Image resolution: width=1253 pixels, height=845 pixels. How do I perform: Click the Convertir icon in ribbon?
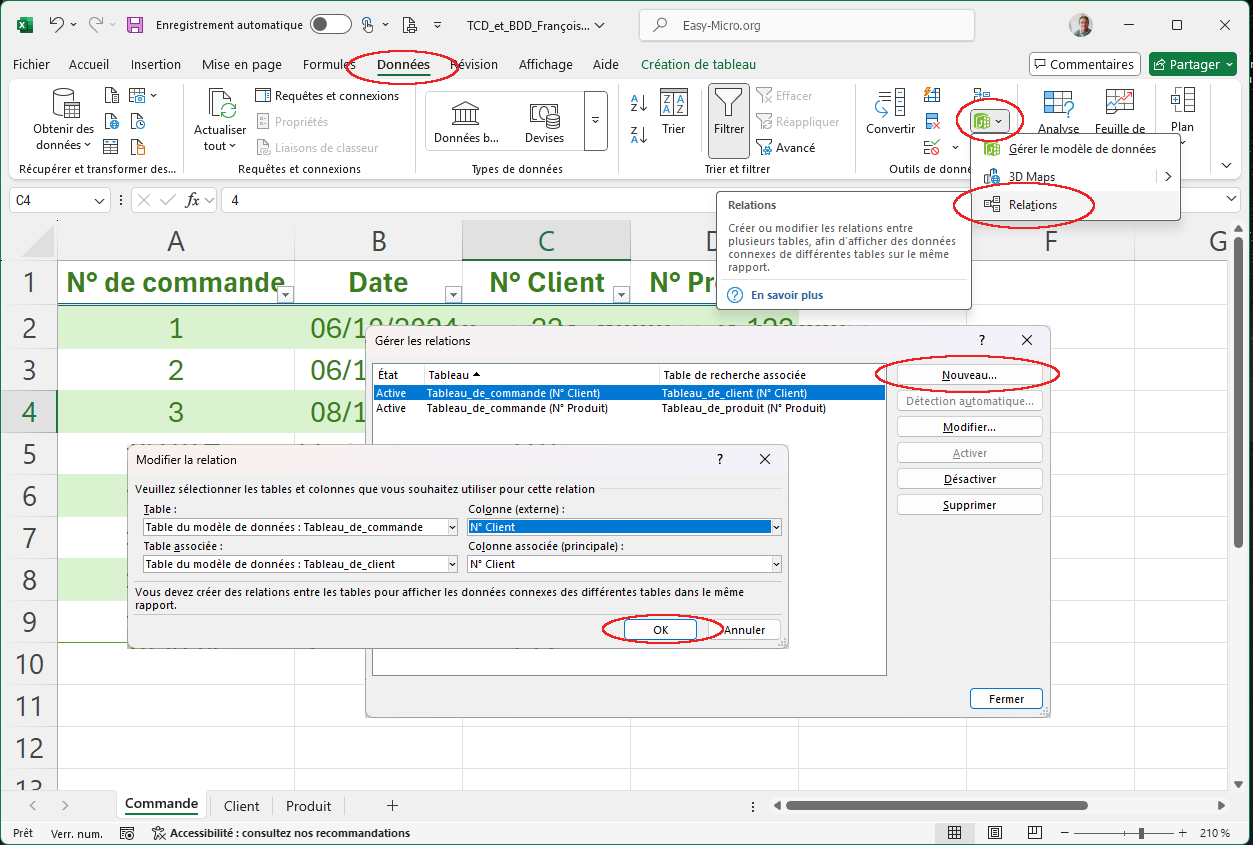[890, 103]
